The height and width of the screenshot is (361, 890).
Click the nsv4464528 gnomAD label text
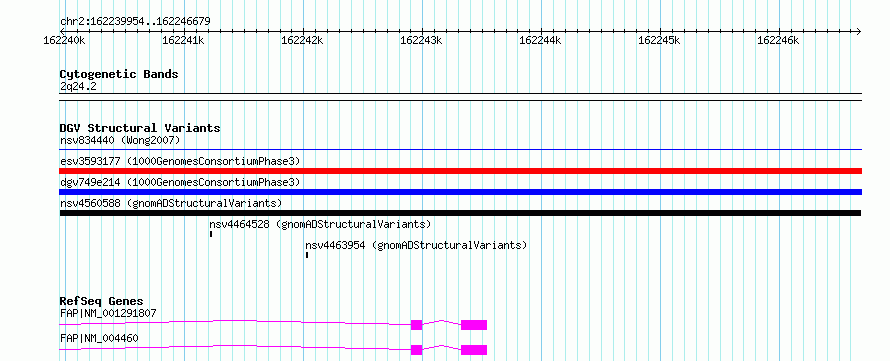(320, 224)
